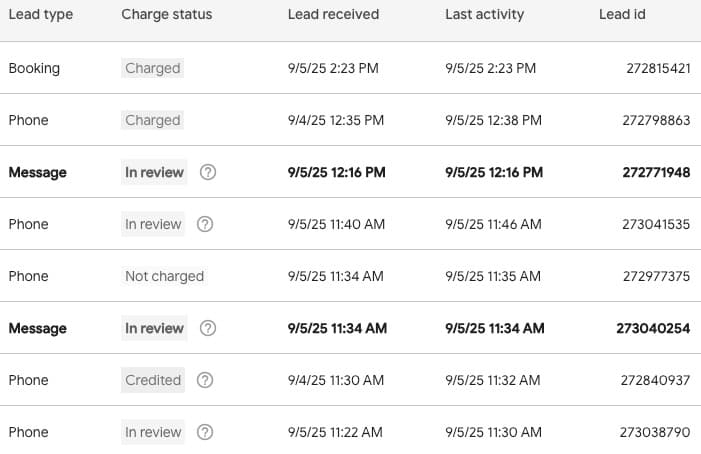The width and height of the screenshot is (701, 454).
Task: Select lead id 273041535
Action: [656, 224]
